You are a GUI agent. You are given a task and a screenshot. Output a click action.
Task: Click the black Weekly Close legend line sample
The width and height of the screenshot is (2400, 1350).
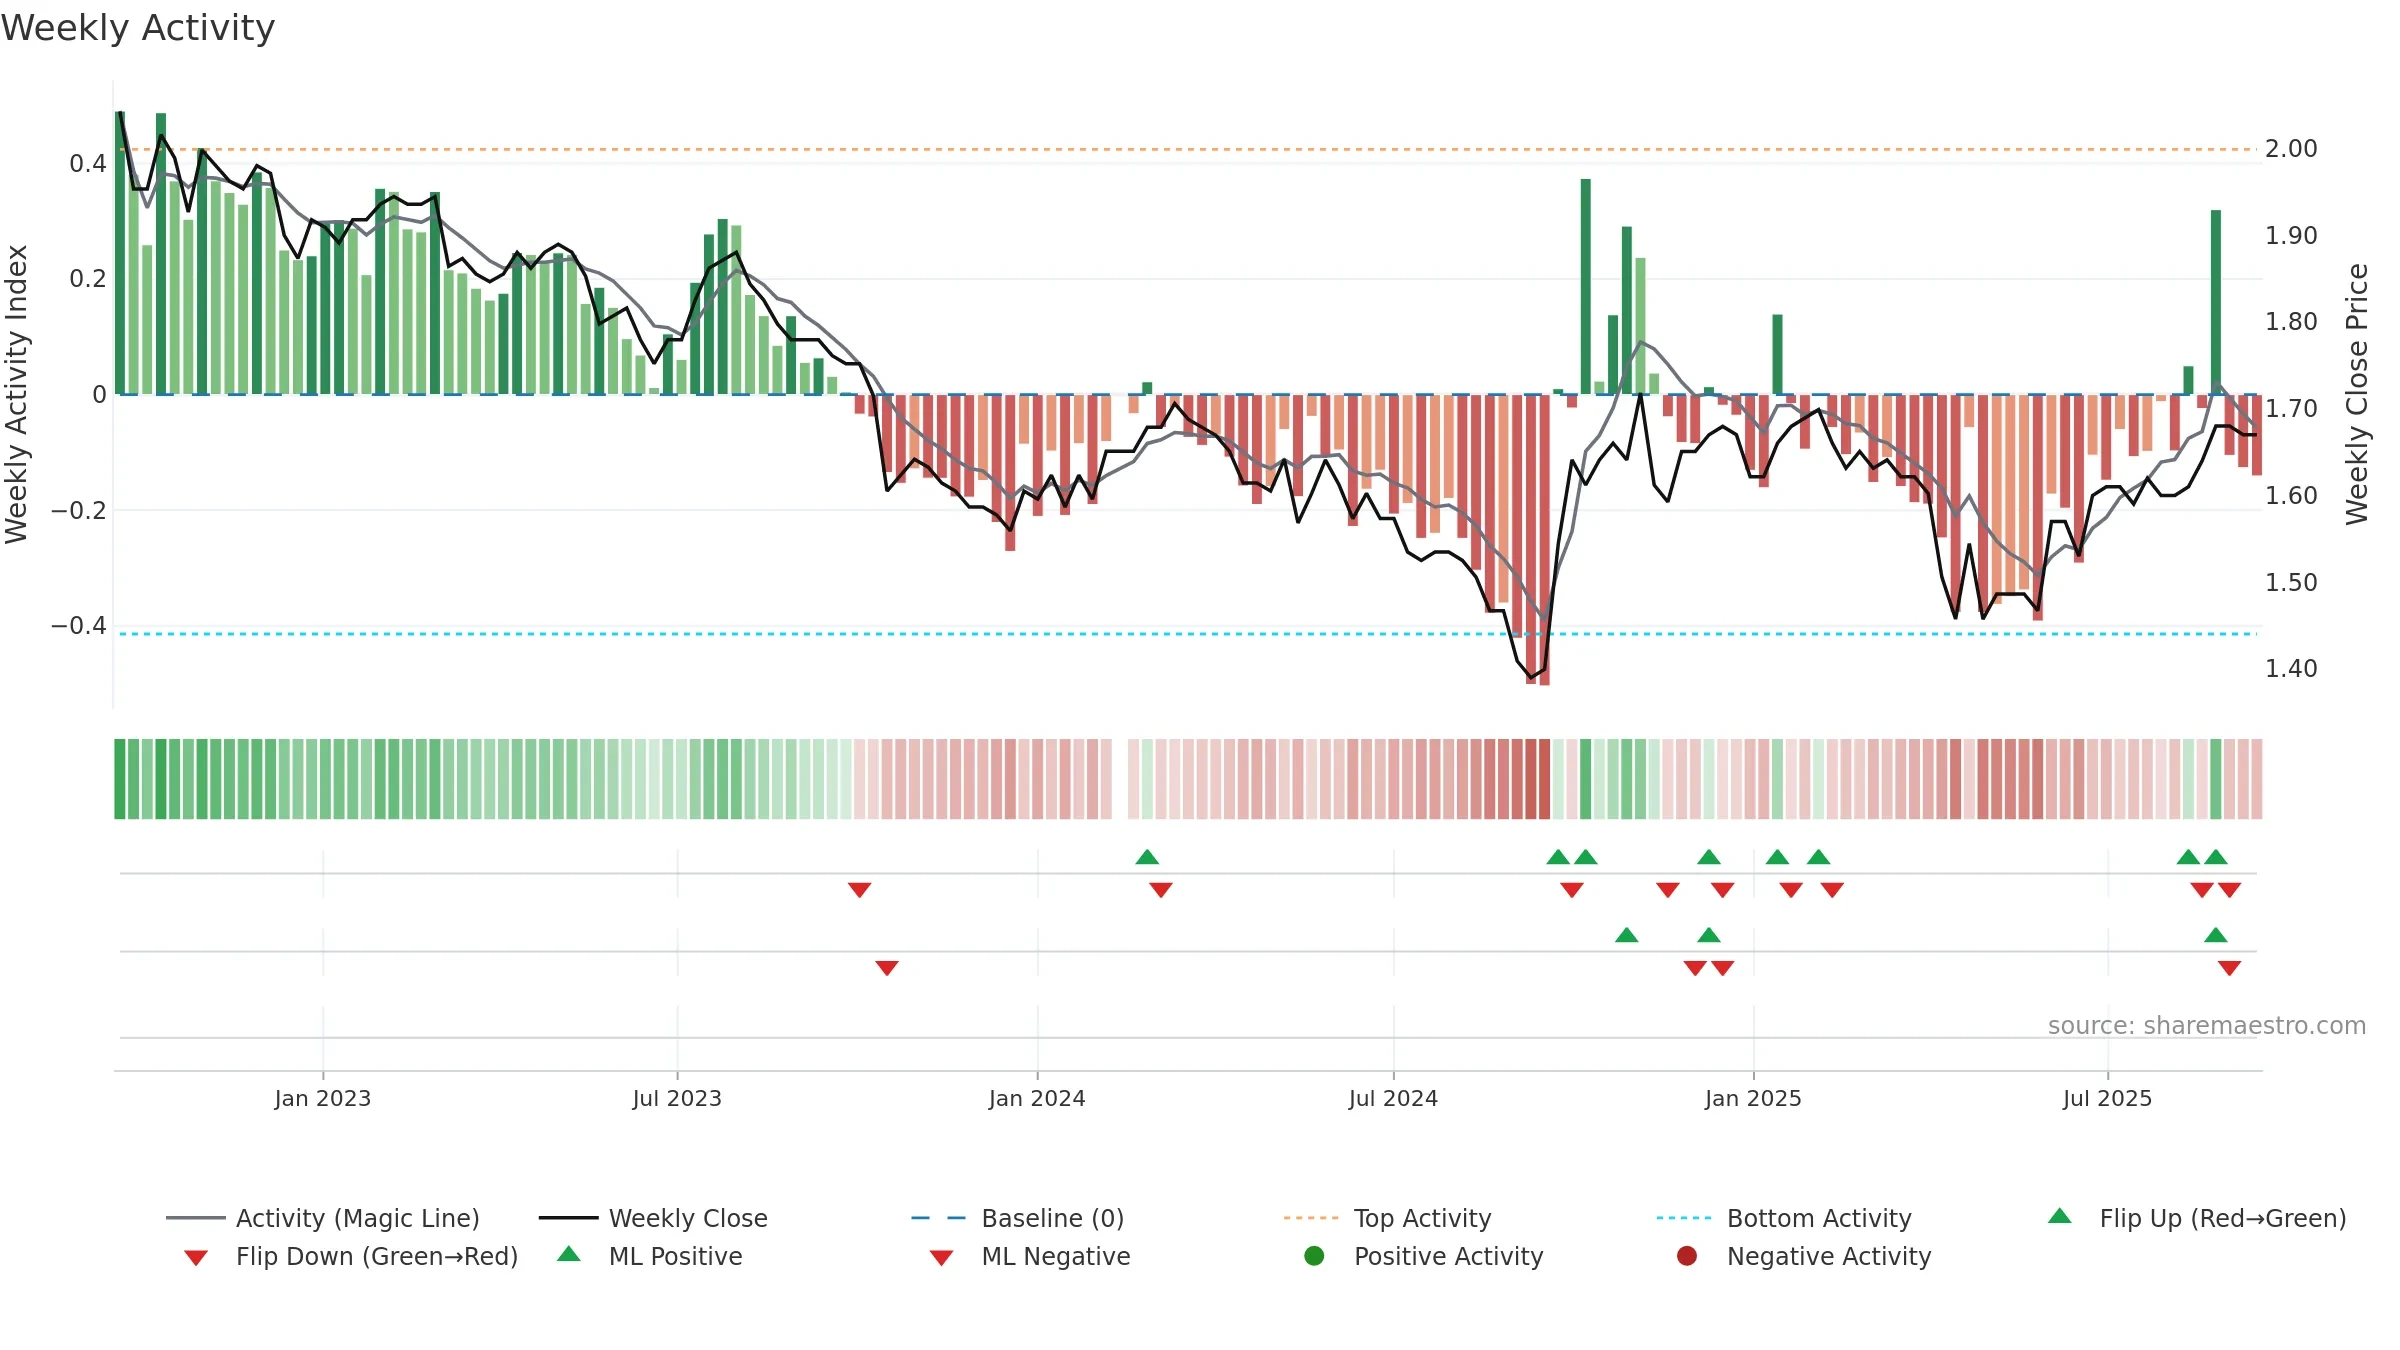(568, 1218)
